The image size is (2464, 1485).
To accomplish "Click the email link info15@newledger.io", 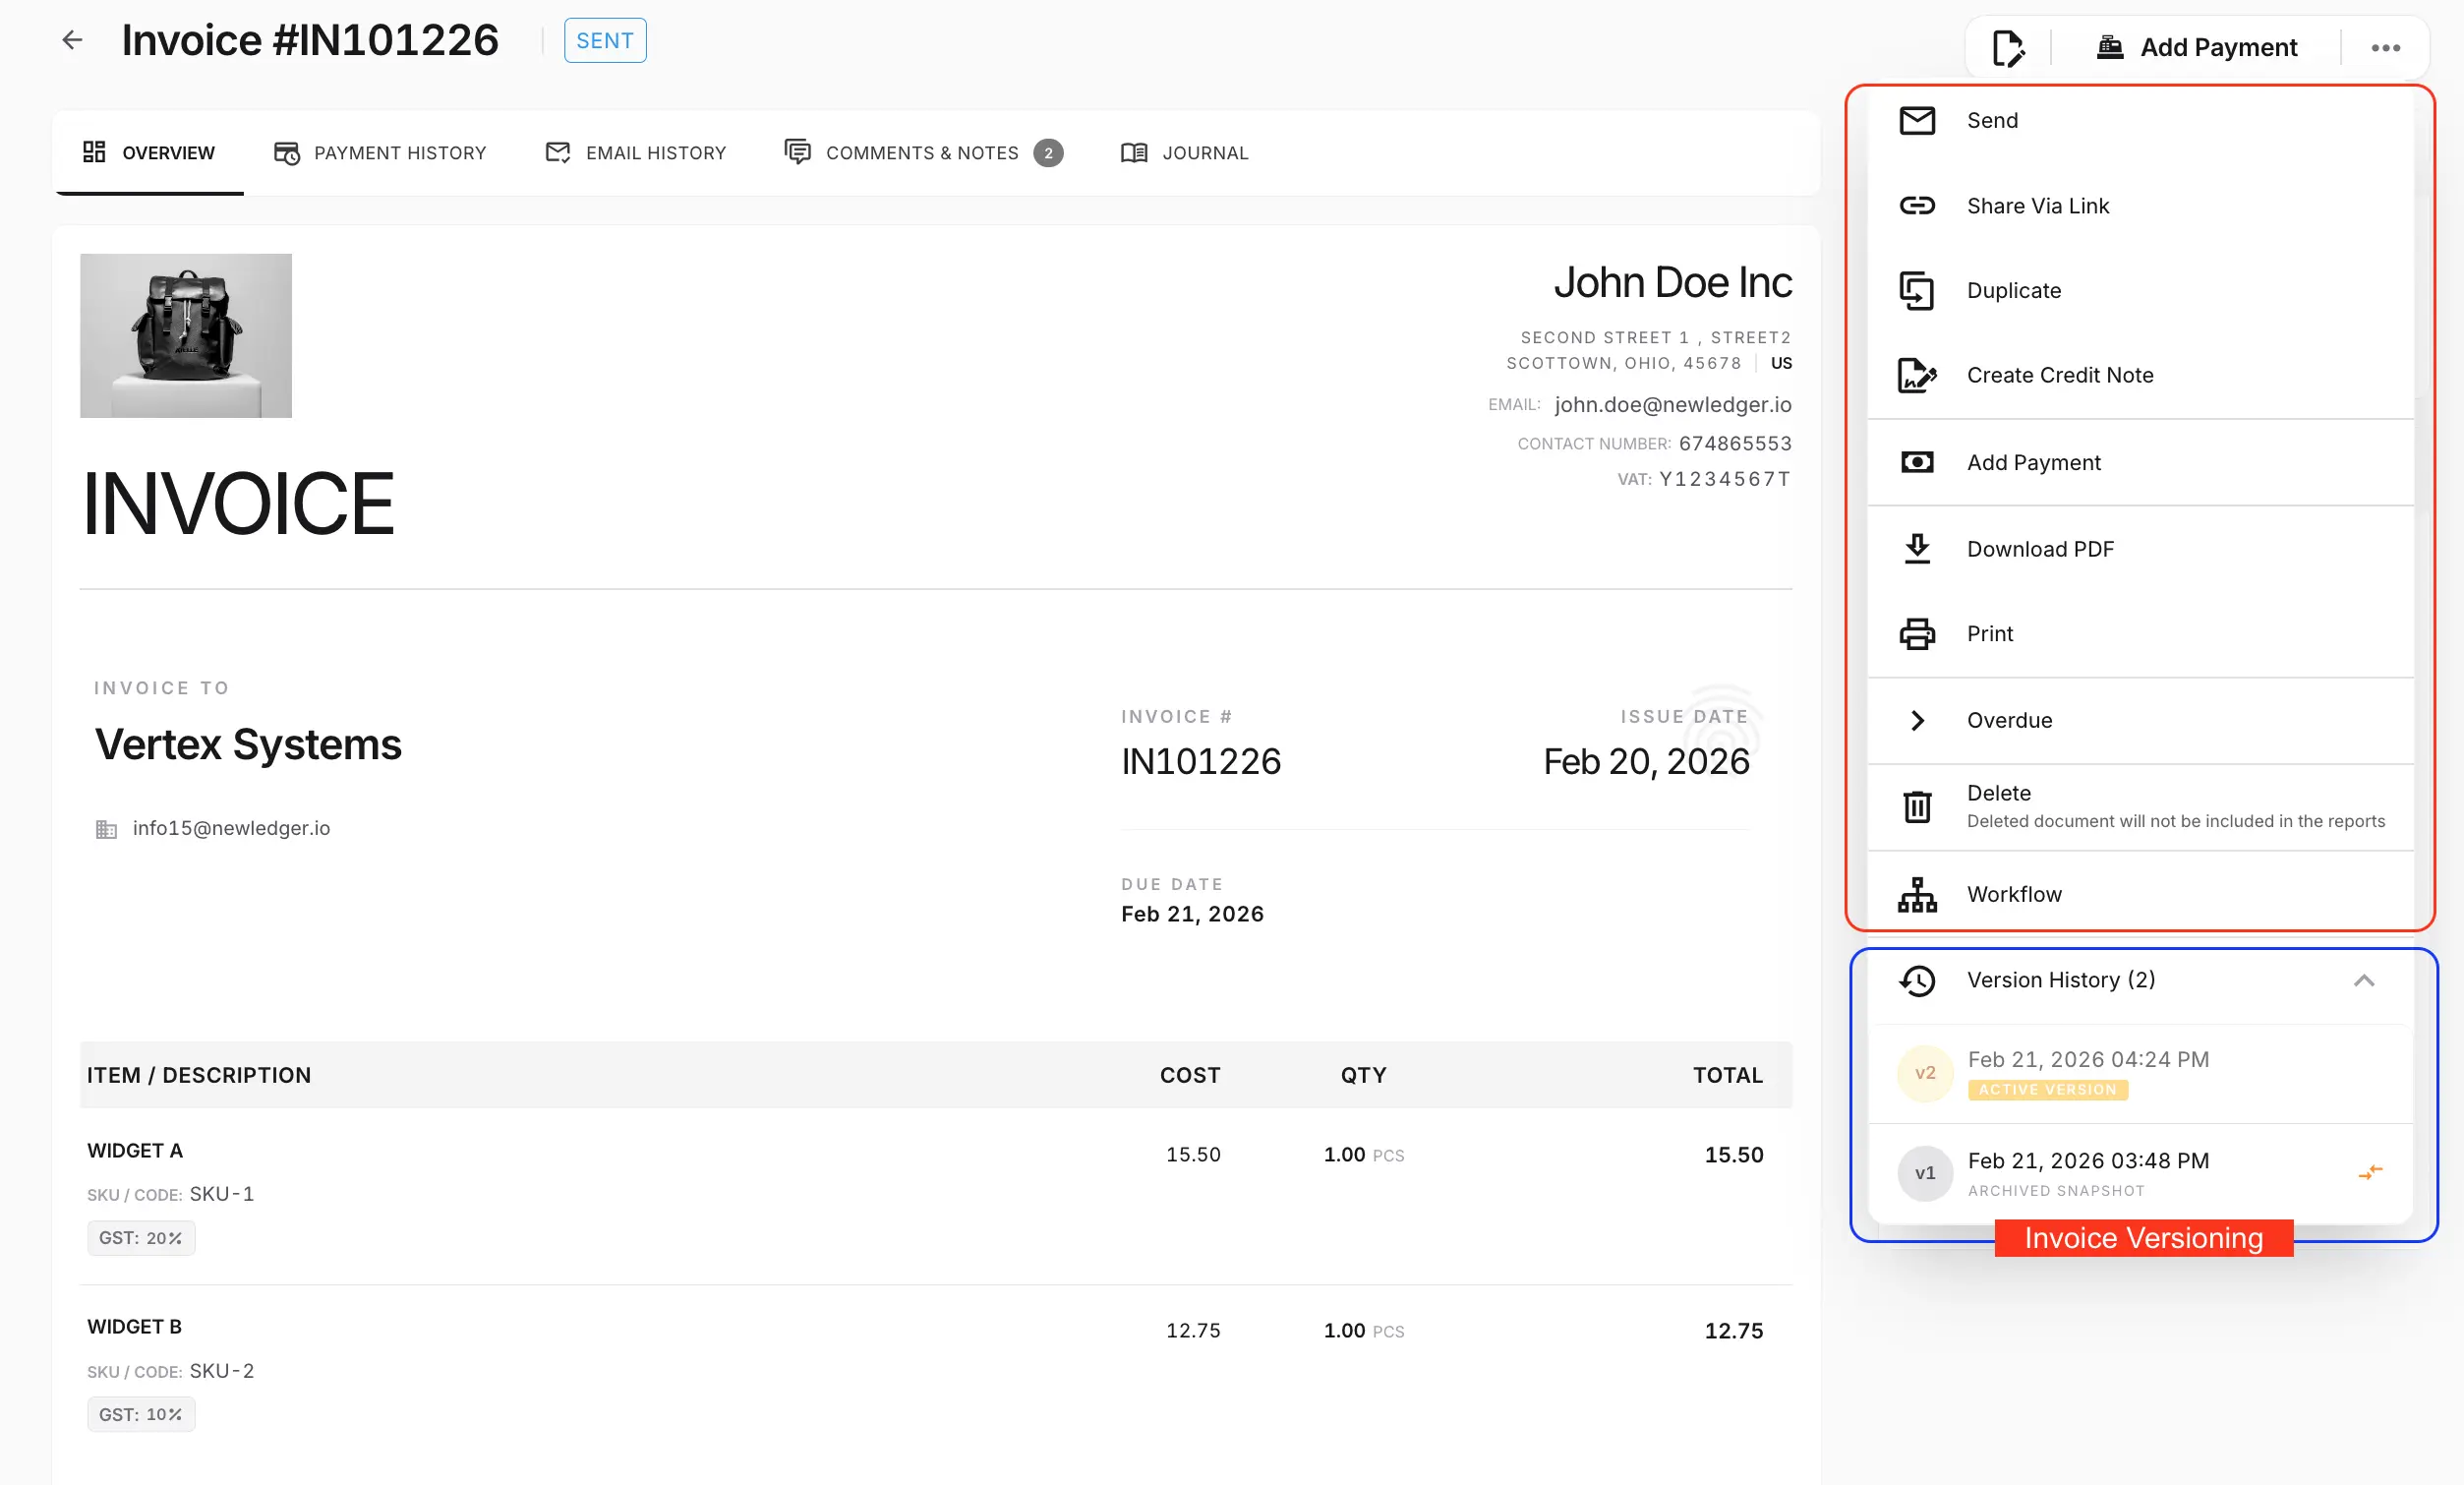I will click(x=231, y=827).
